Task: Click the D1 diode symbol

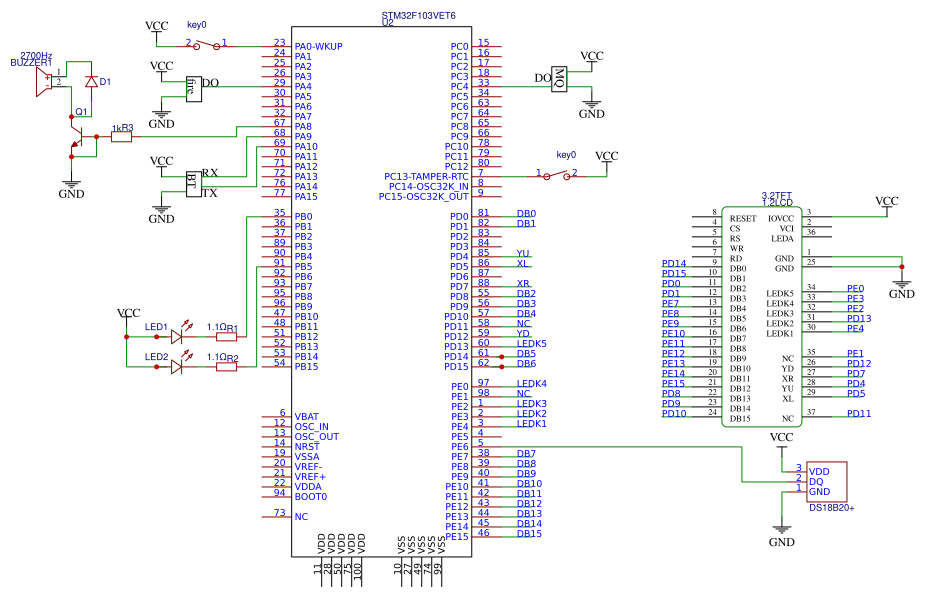Action: point(91,81)
